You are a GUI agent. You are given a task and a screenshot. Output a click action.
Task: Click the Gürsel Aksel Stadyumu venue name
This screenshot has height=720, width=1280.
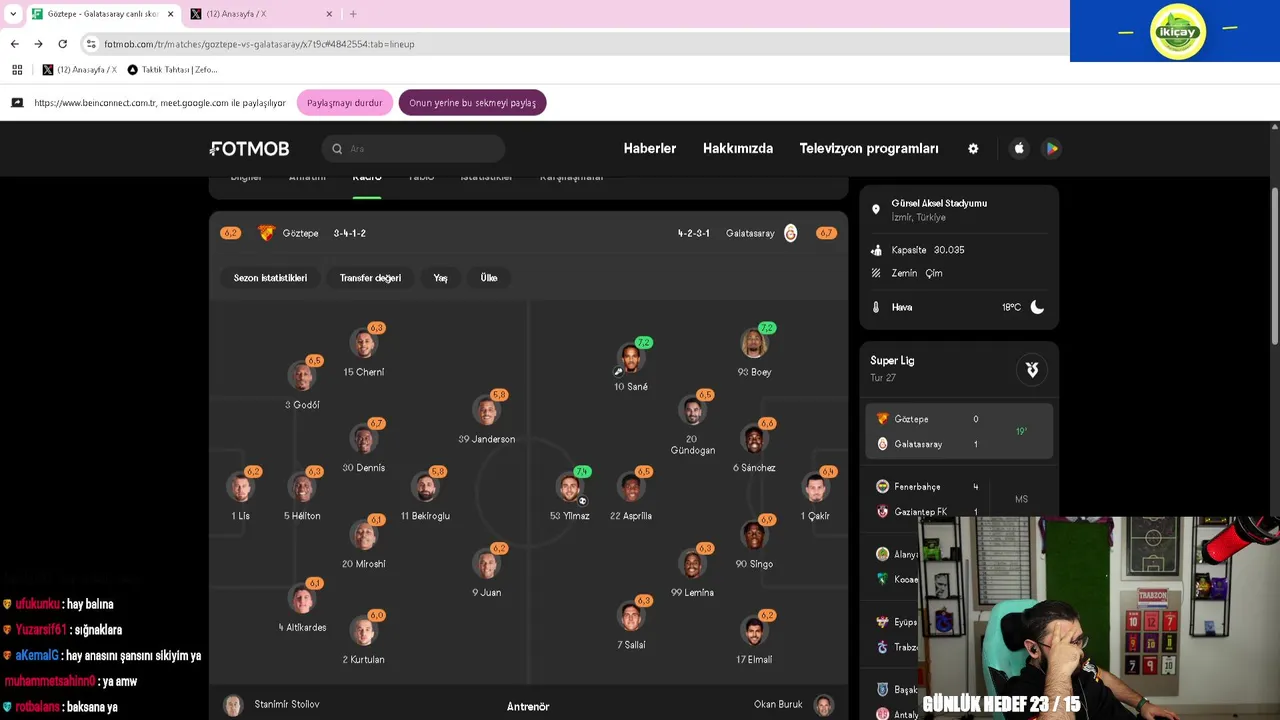tap(939, 203)
